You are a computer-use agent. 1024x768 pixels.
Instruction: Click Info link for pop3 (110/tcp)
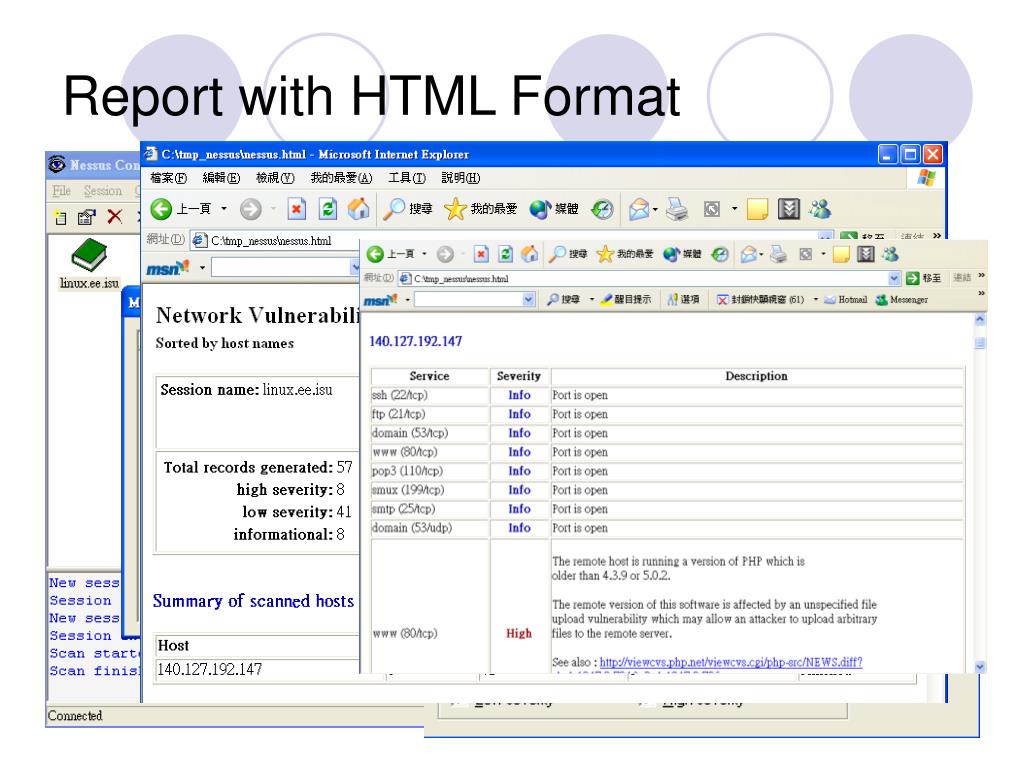click(x=519, y=471)
